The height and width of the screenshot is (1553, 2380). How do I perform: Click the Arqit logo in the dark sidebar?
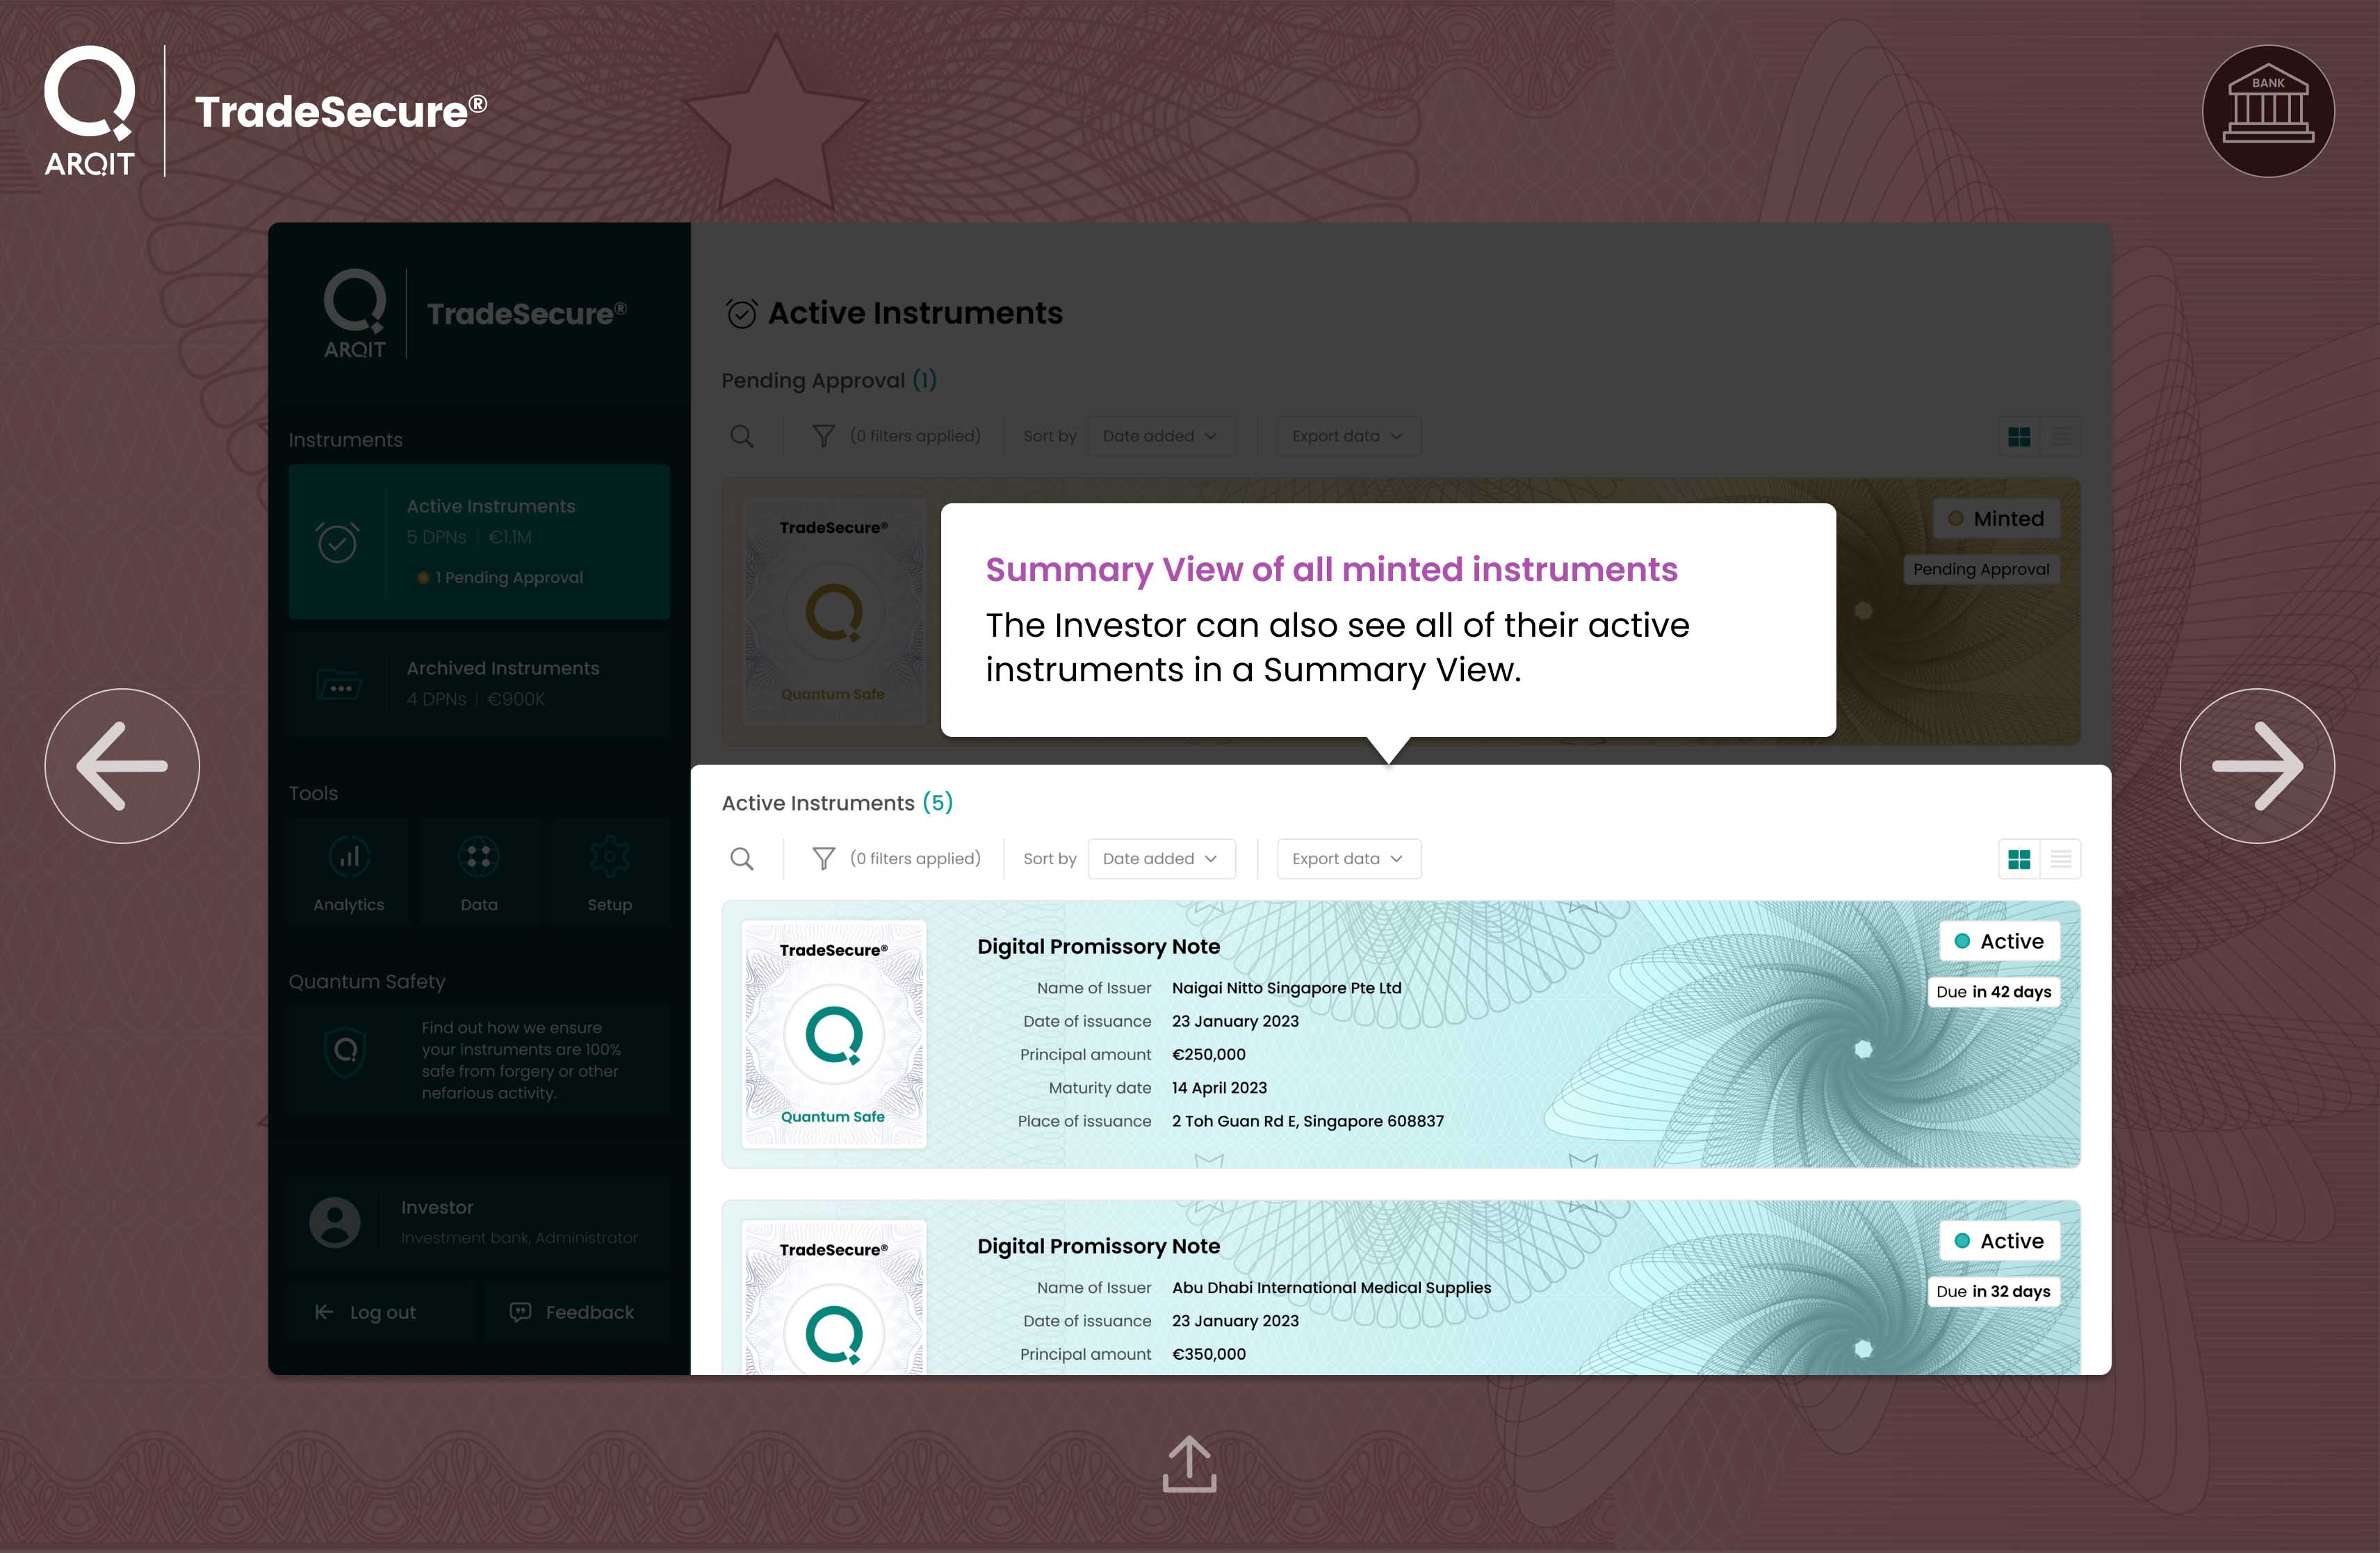click(355, 313)
